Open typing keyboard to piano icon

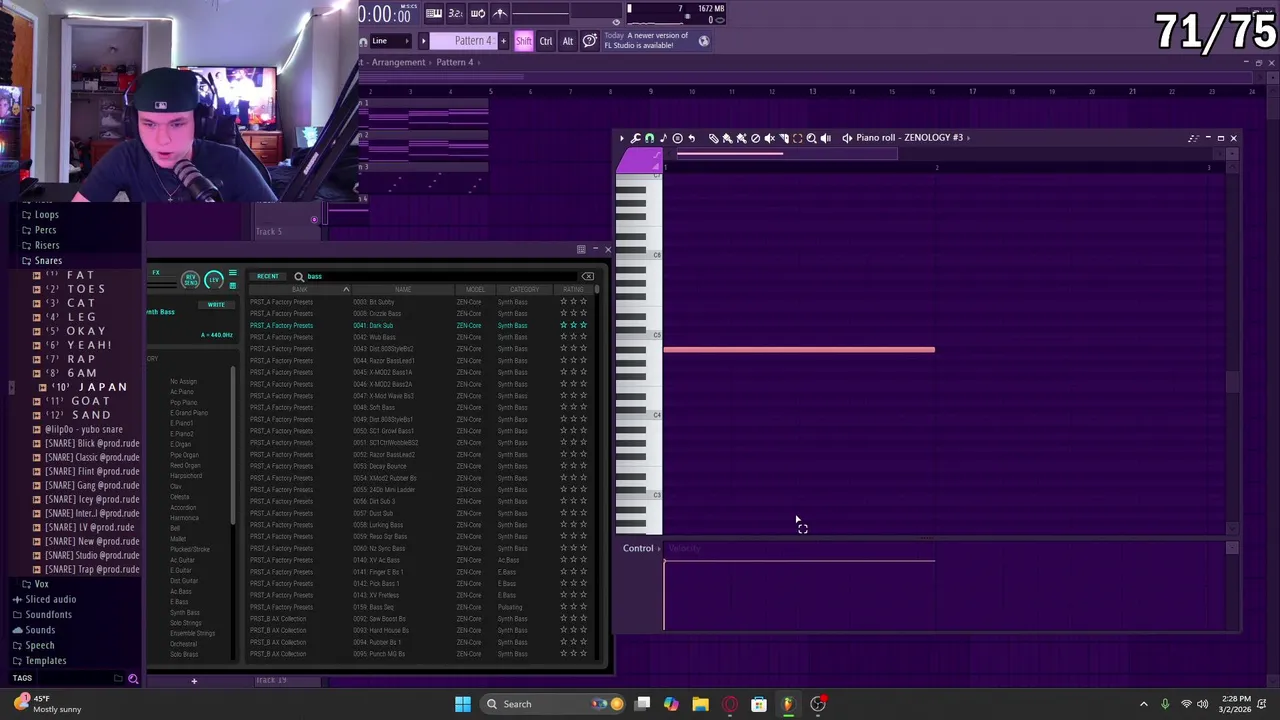pyautogui.click(x=434, y=13)
